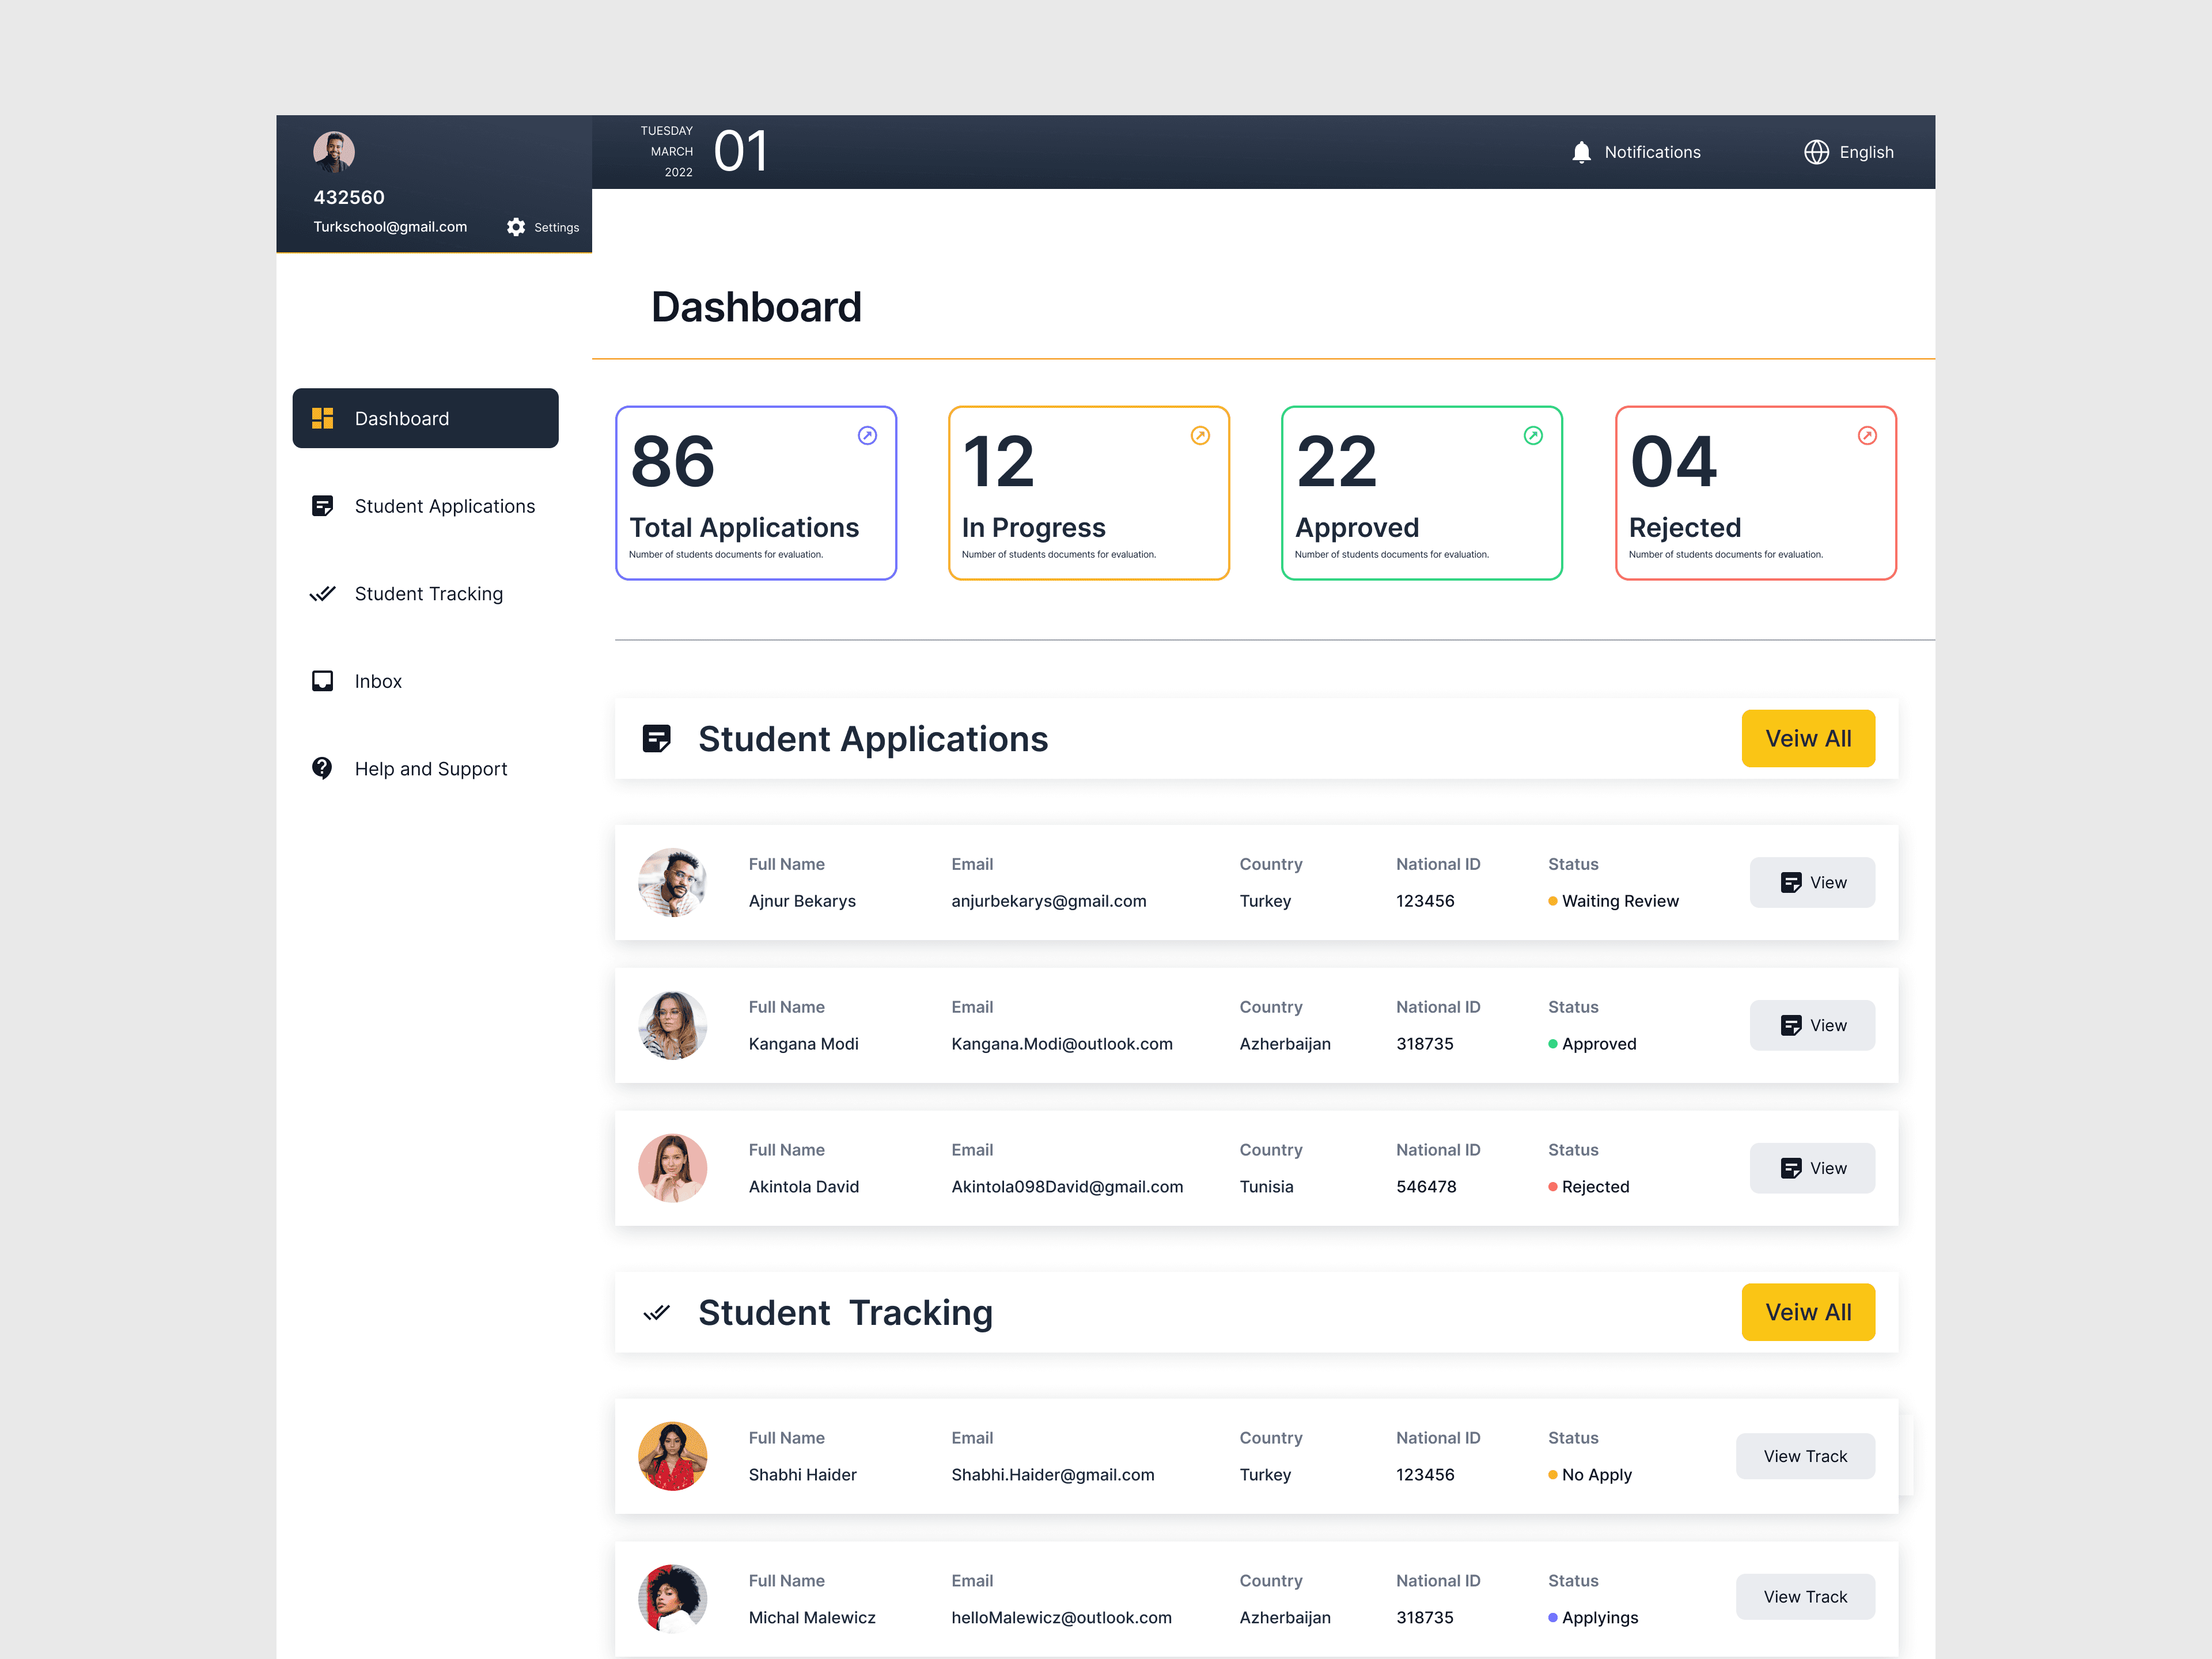Open arrow icon on In Progress card
Image resolution: width=2212 pixels, height=1659 pixels.
pos(1200,435)
